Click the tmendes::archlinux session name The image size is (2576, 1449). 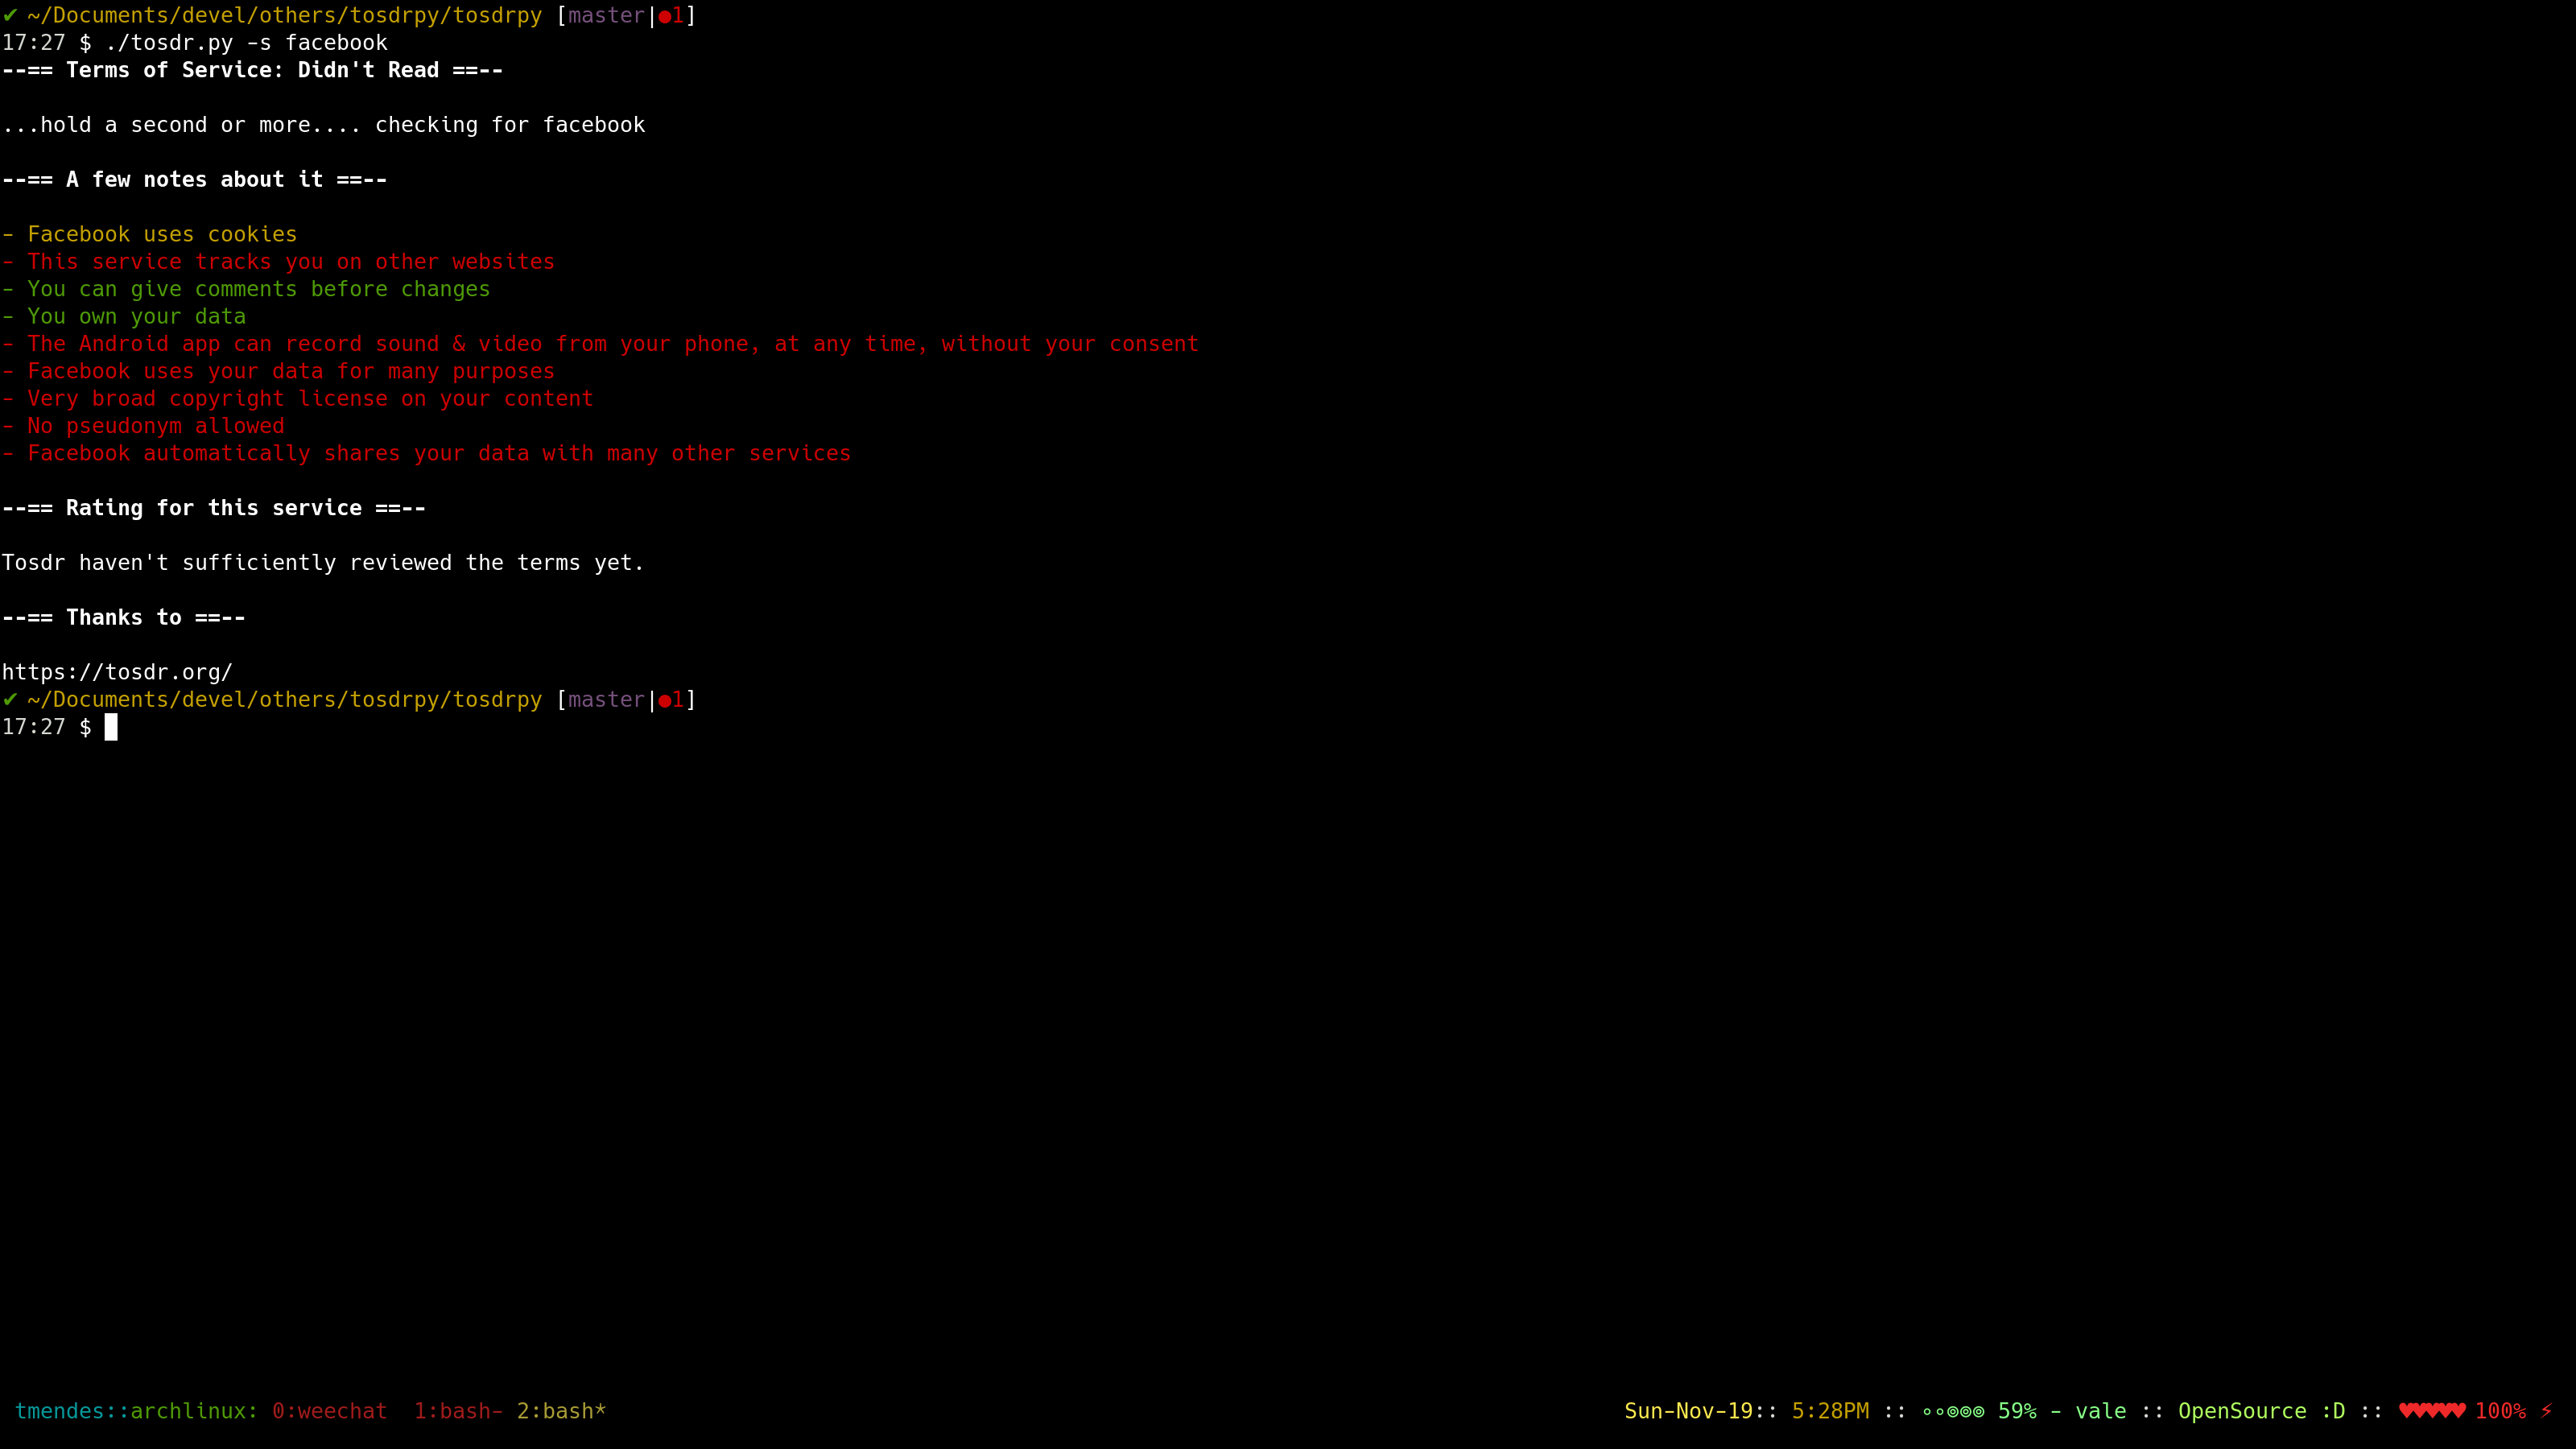coord(136,1411)
